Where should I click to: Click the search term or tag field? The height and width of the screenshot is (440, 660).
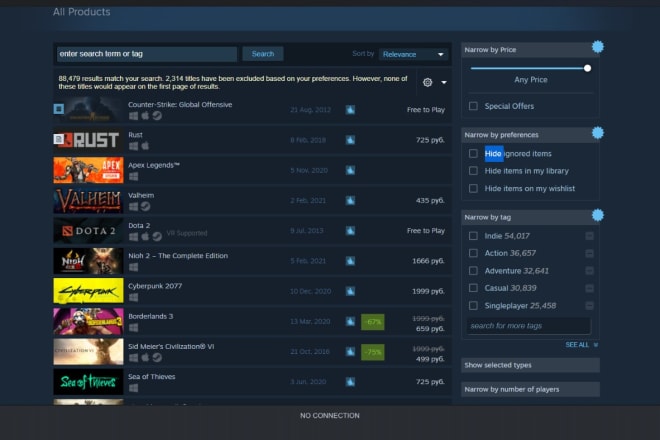[x=147, y=54]
